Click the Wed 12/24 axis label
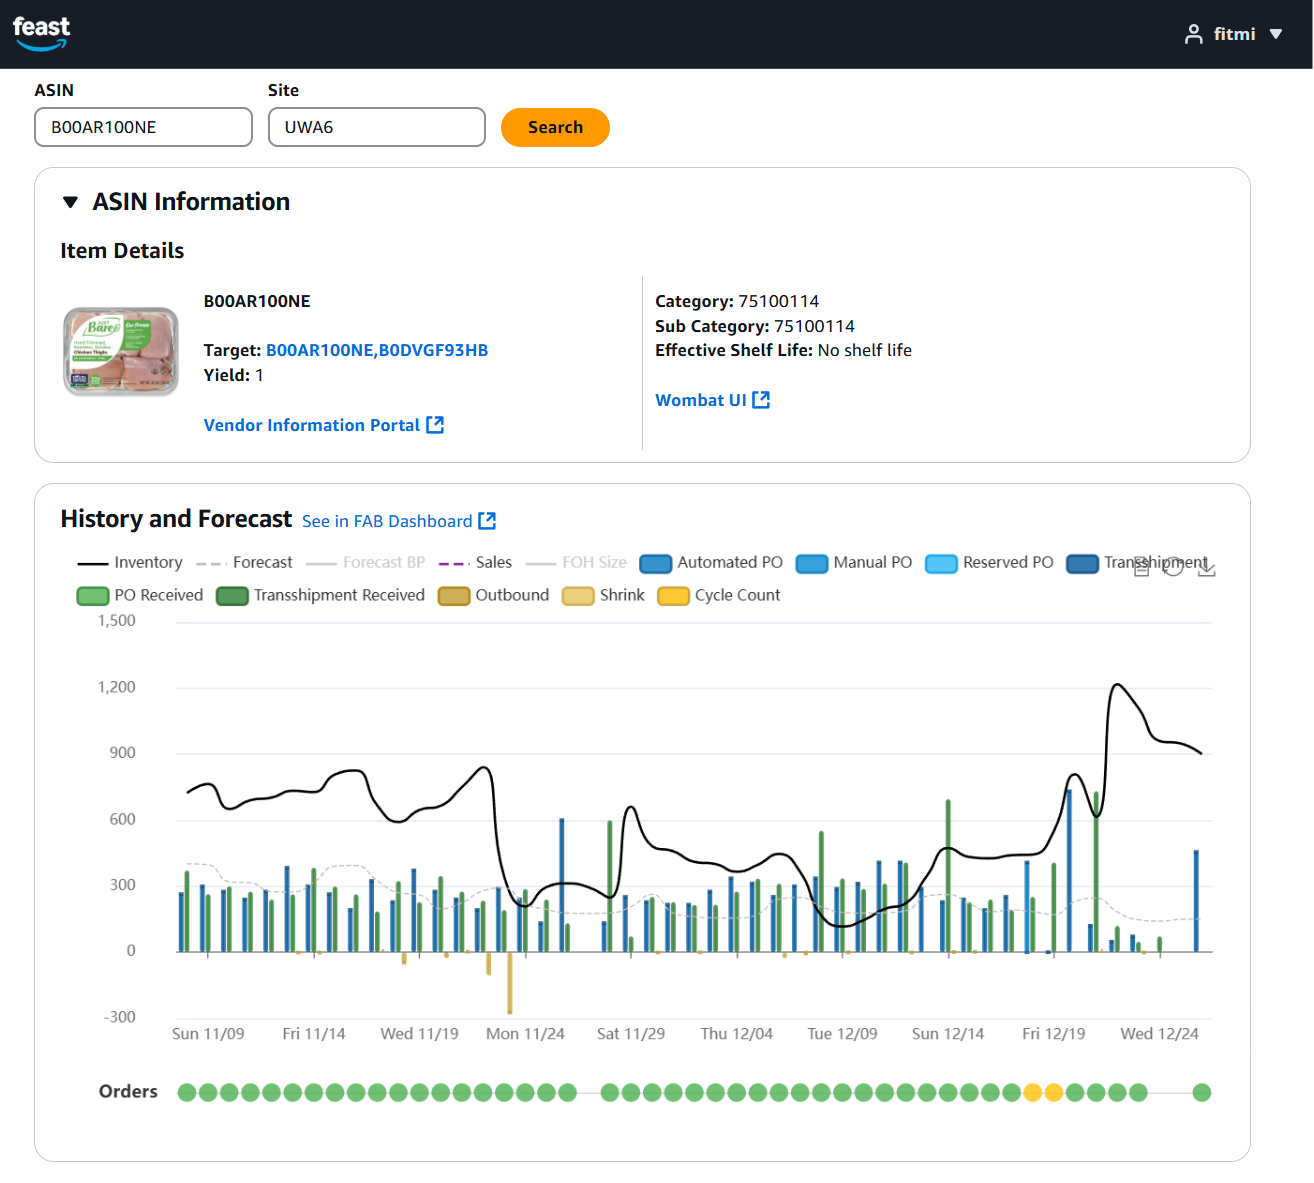This screenshot has height=1183, width=1314. pyautogui.click(x=1159, y=1033)
